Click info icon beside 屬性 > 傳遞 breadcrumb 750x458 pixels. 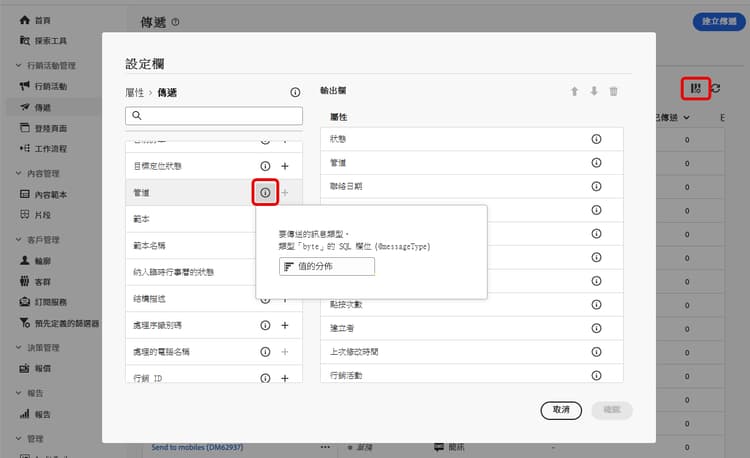pyautogui.click(x=295, y=92)
